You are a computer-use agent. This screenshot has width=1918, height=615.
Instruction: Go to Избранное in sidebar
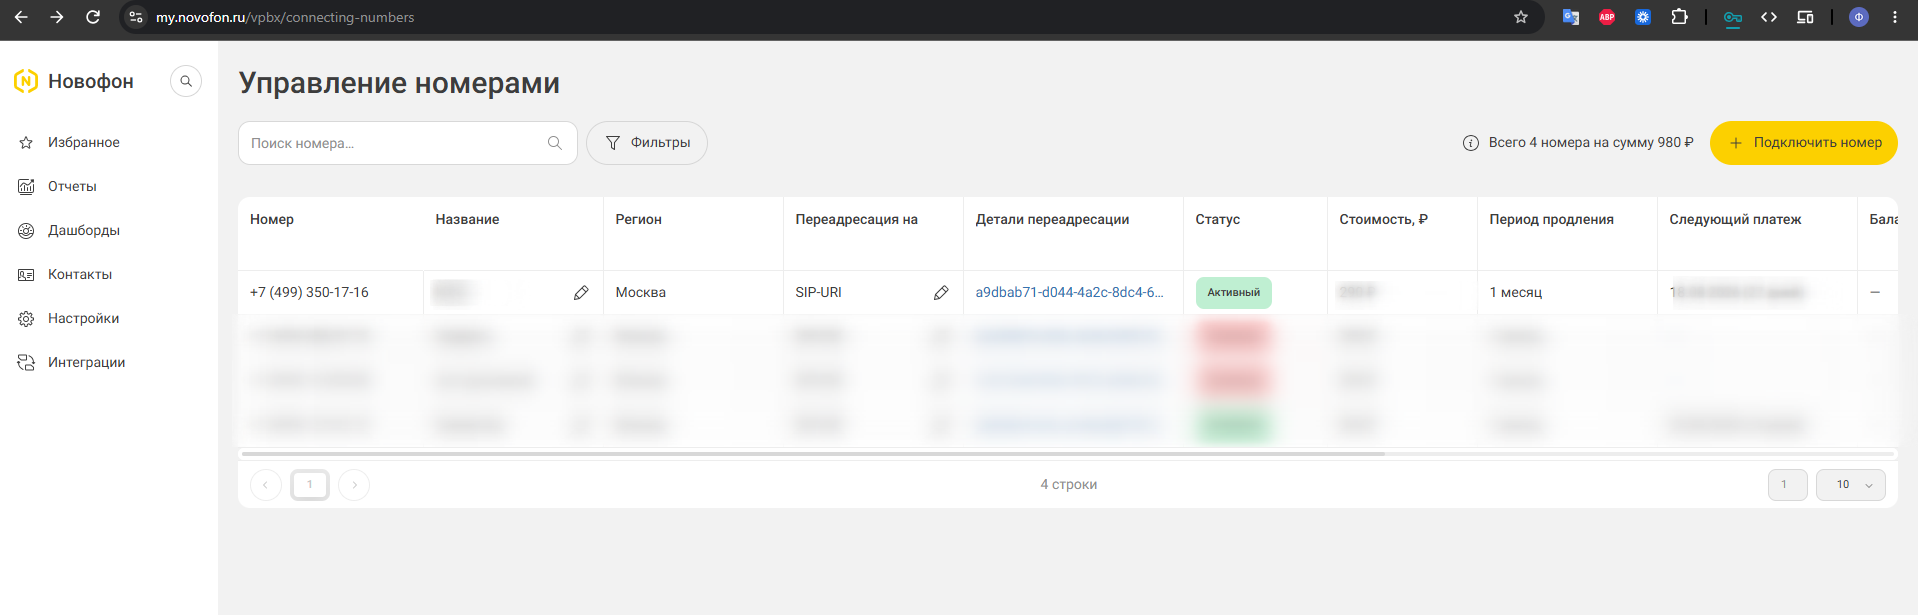click(84, 143)
